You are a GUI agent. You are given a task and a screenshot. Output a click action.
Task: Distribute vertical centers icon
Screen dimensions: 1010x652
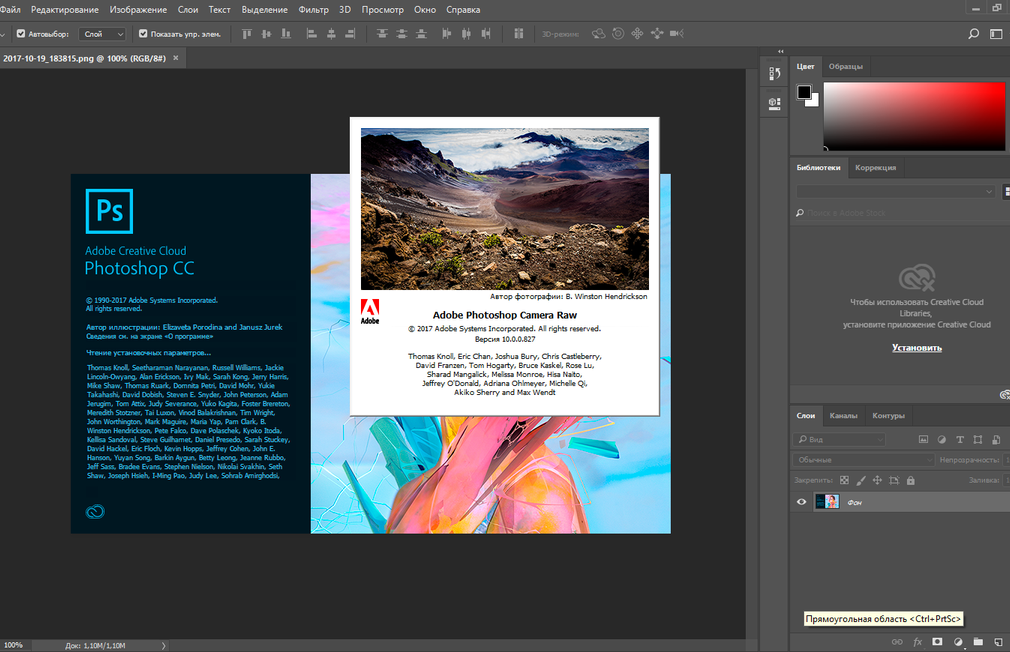pos(401,34)
